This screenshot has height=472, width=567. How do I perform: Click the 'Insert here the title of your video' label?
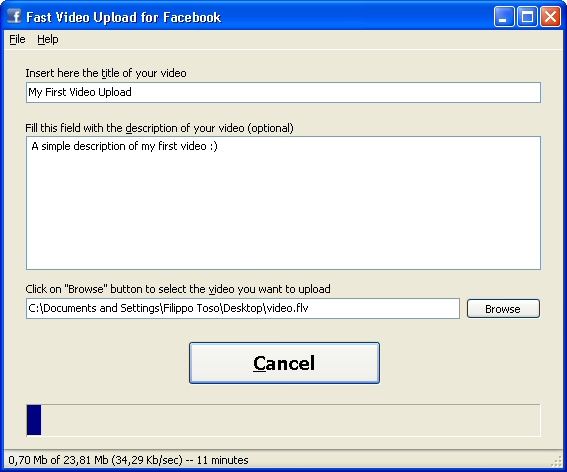tap(106, 73)
